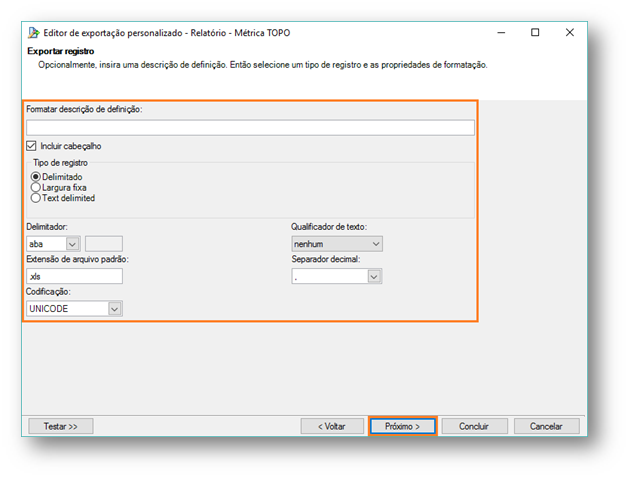The width and height of the screenshot is (630, 479).
Task: Go back with the < Voltar button
Action: [x=332, y=426]
